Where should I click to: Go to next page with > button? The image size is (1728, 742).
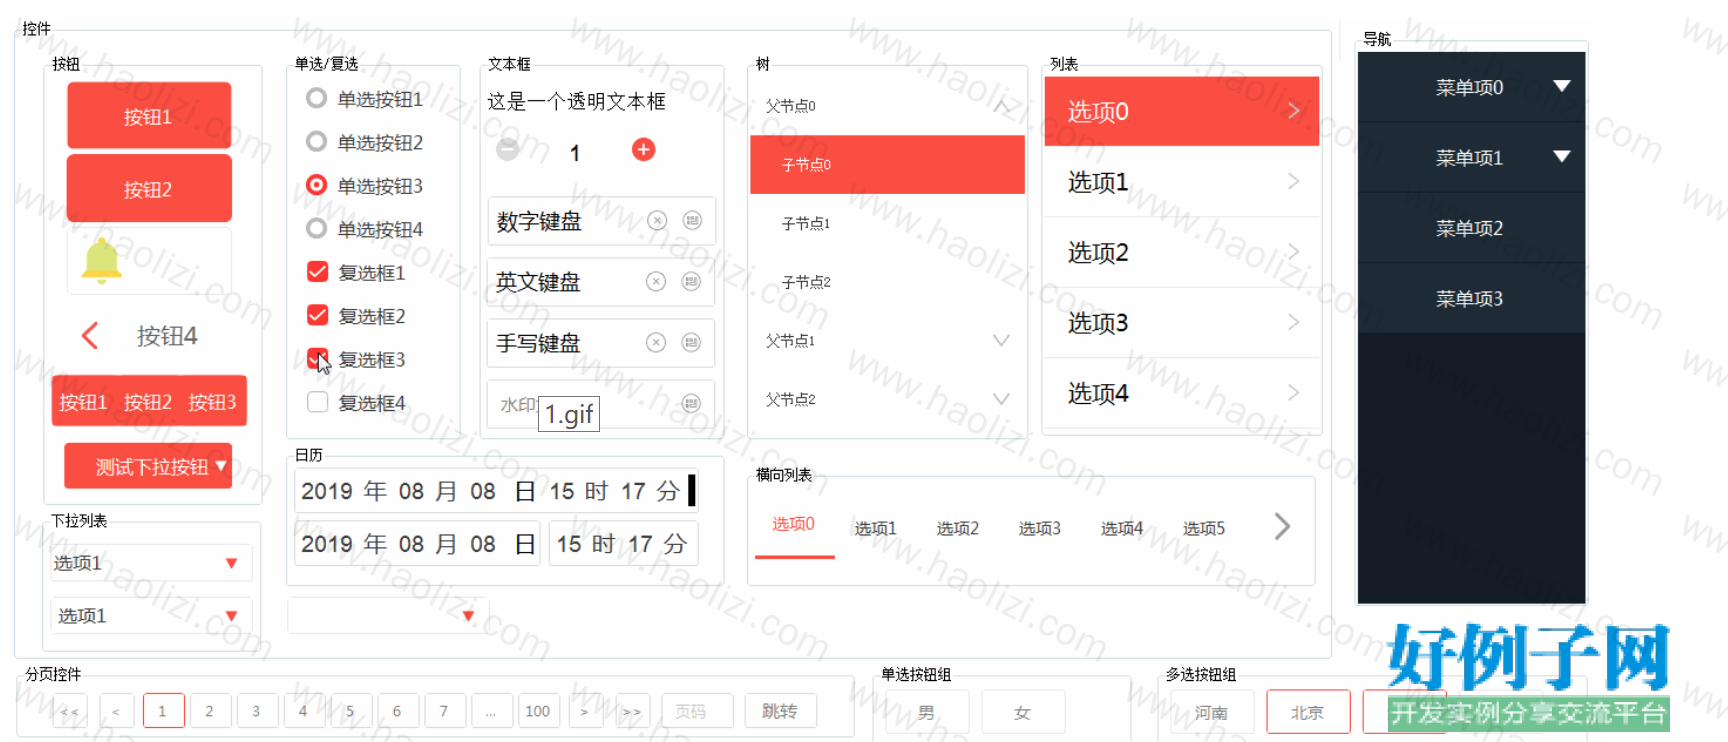pyautogui.click(x=584, y=711)
